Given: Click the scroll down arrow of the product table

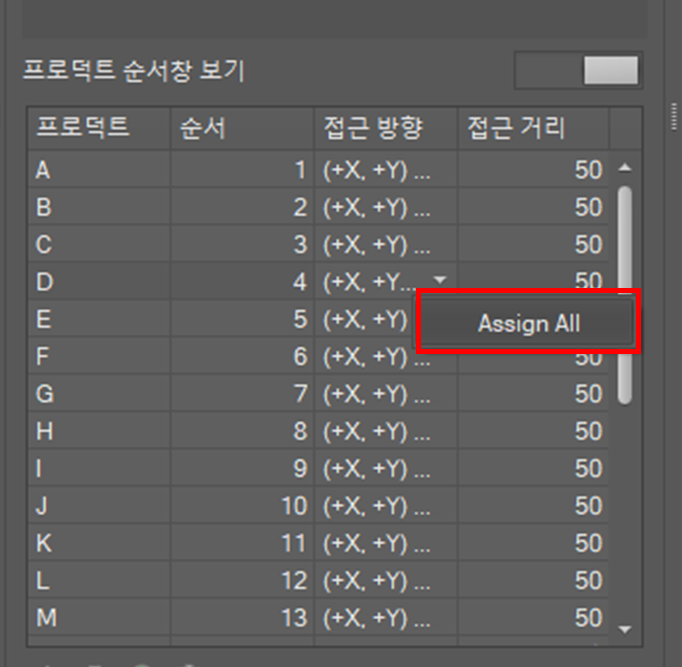Looking at the screenshot, I should [x=625, y=629].
